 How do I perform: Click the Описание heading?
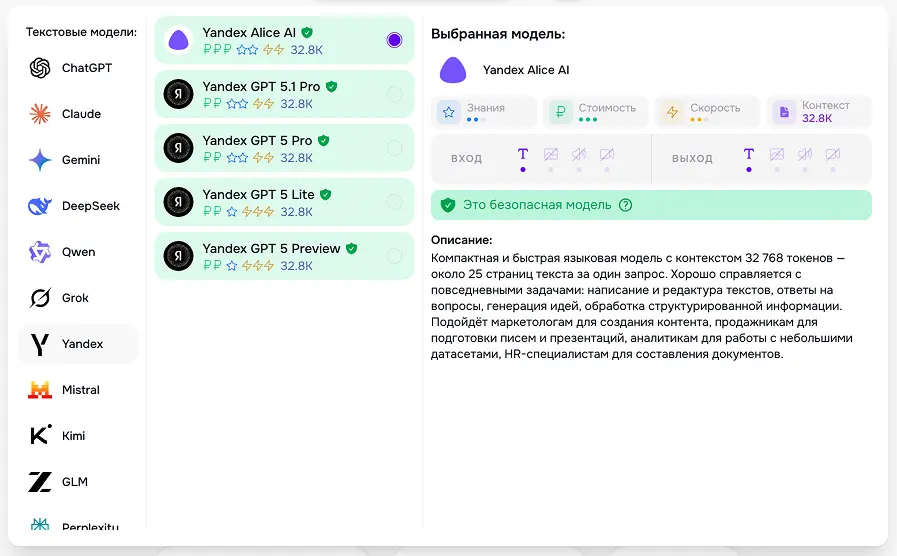click(462, 240)
